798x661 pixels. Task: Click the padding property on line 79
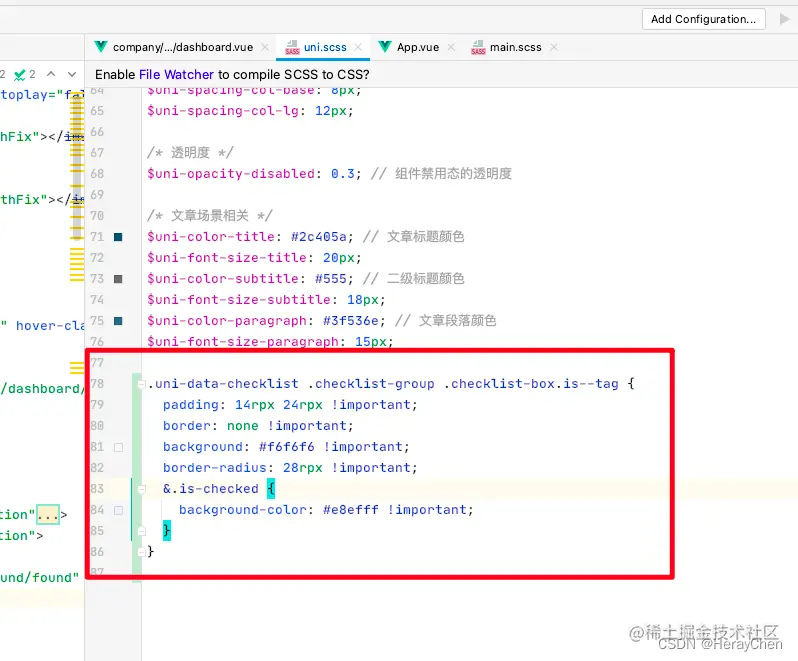(190, 405)
